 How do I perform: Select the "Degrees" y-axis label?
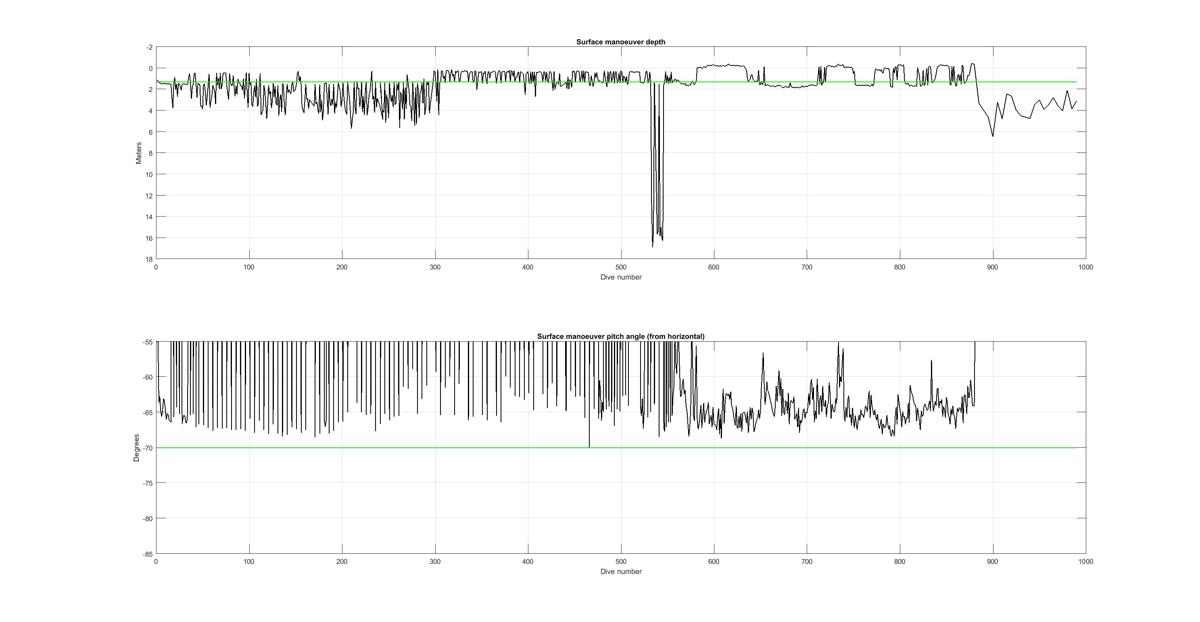(x=136, y=447)
